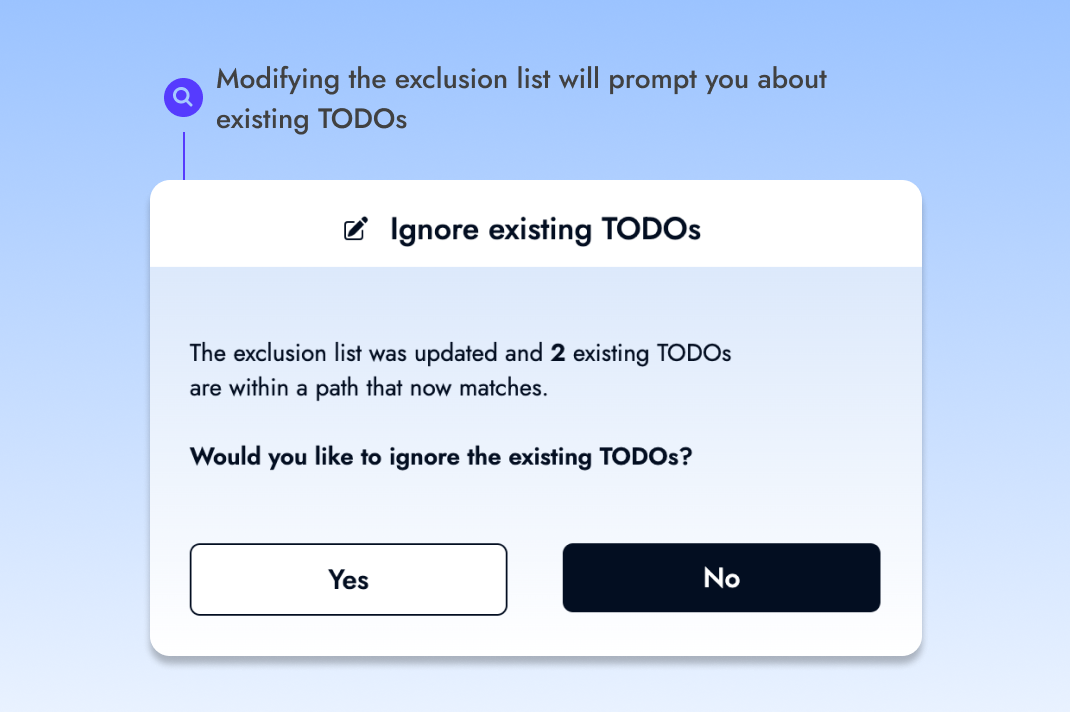
Task: Click 'TODOs?' at end of question
Action: pos(646,456)
